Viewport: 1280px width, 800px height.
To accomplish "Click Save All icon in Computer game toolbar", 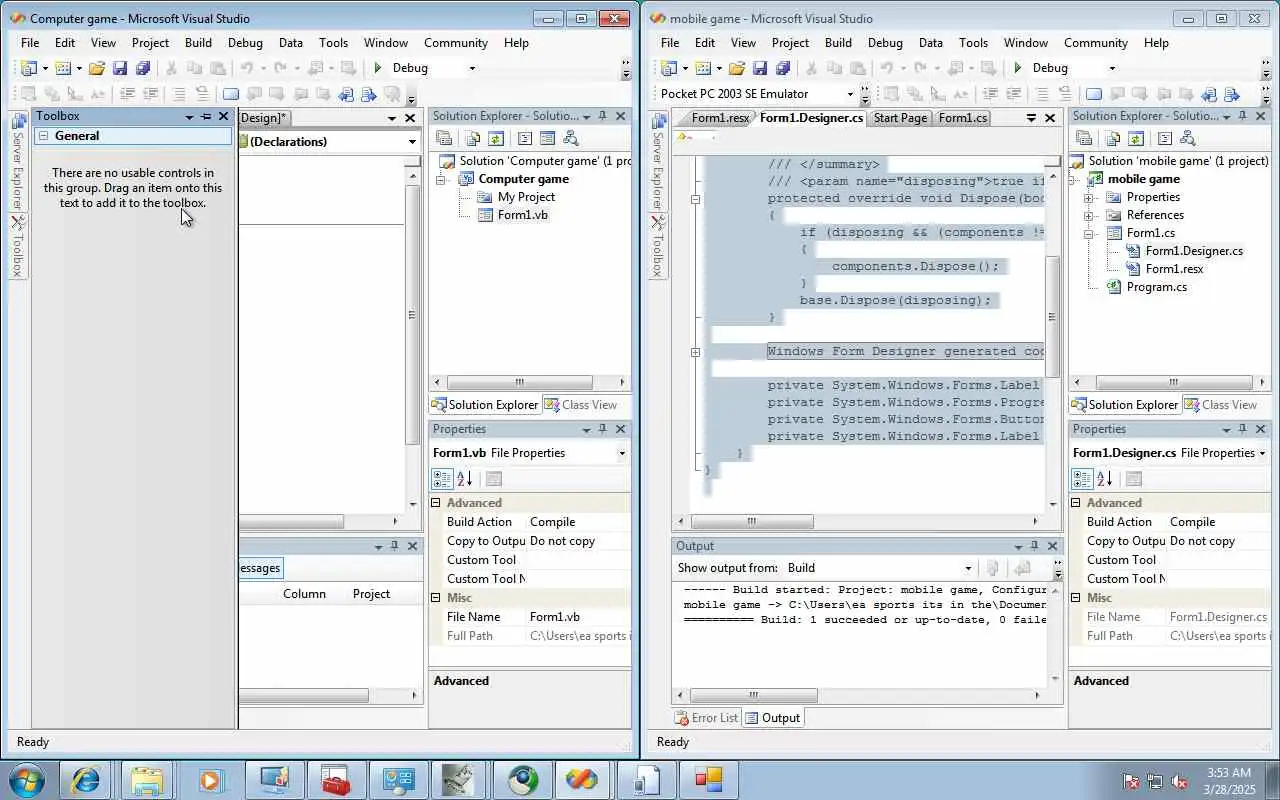I will (142, 68).
